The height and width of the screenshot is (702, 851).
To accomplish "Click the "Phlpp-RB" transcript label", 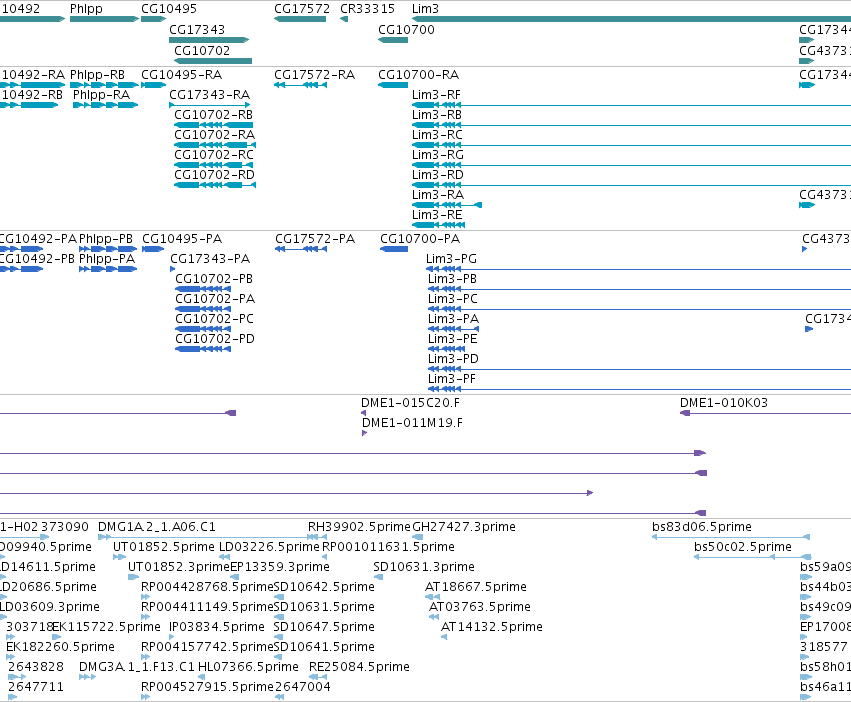I will coord(97,74).
